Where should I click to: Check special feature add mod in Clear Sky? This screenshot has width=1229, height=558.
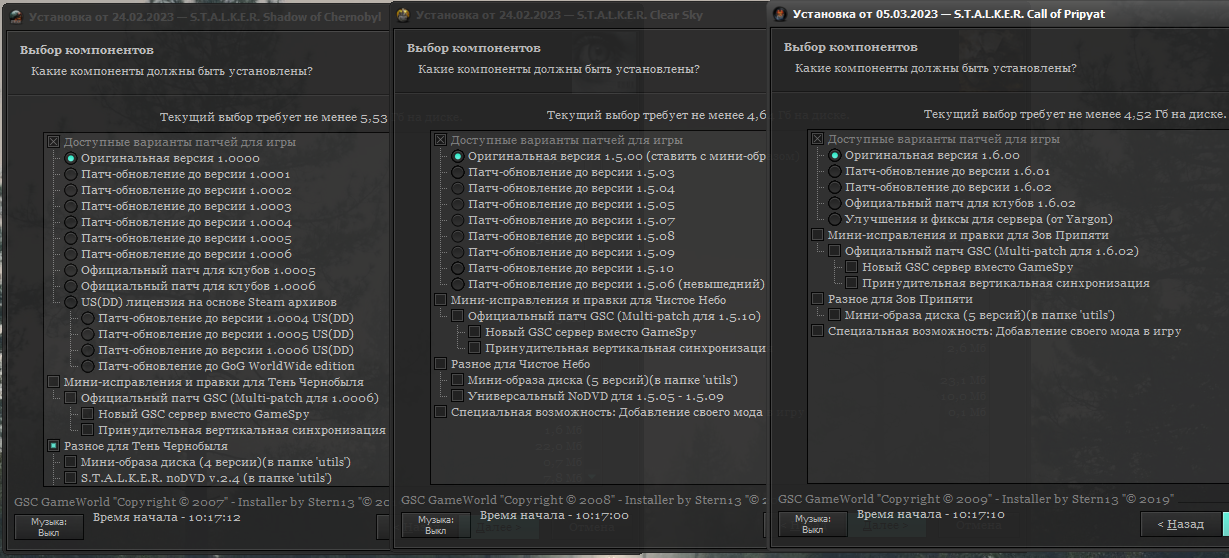pos(441,412)
